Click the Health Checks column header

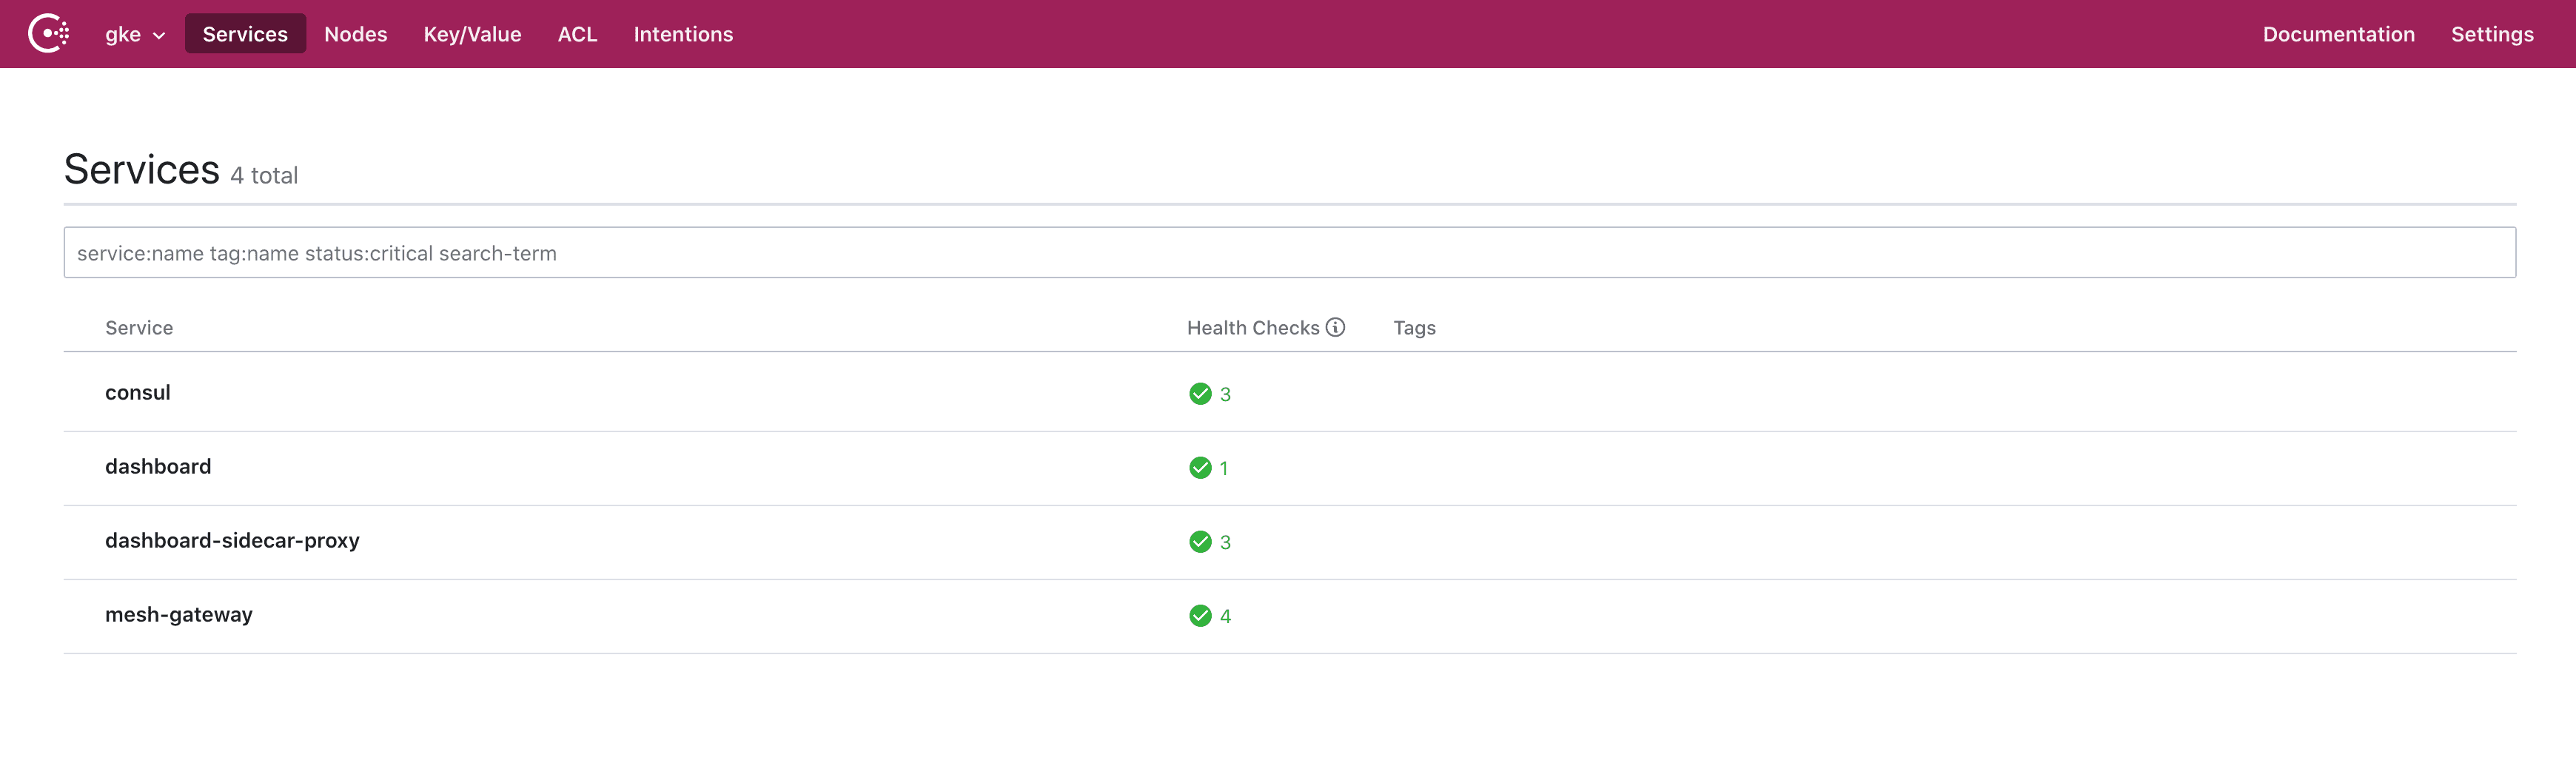pos(1252,328)
